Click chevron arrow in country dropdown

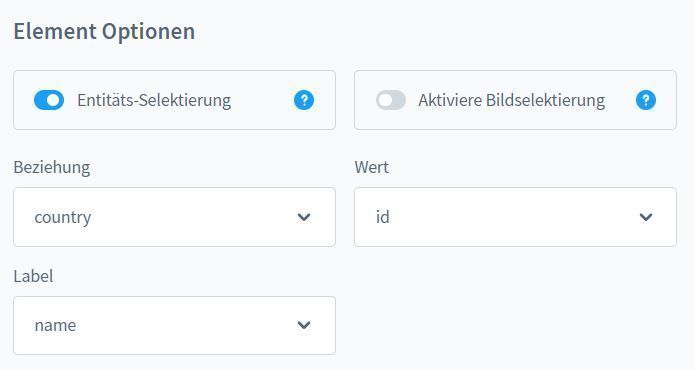304,217
